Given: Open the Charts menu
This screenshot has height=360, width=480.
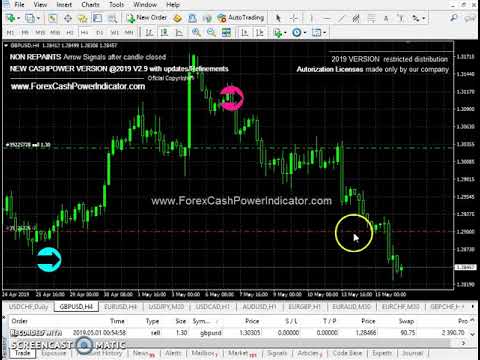Looking at the screenshot, I should [90, 5].
